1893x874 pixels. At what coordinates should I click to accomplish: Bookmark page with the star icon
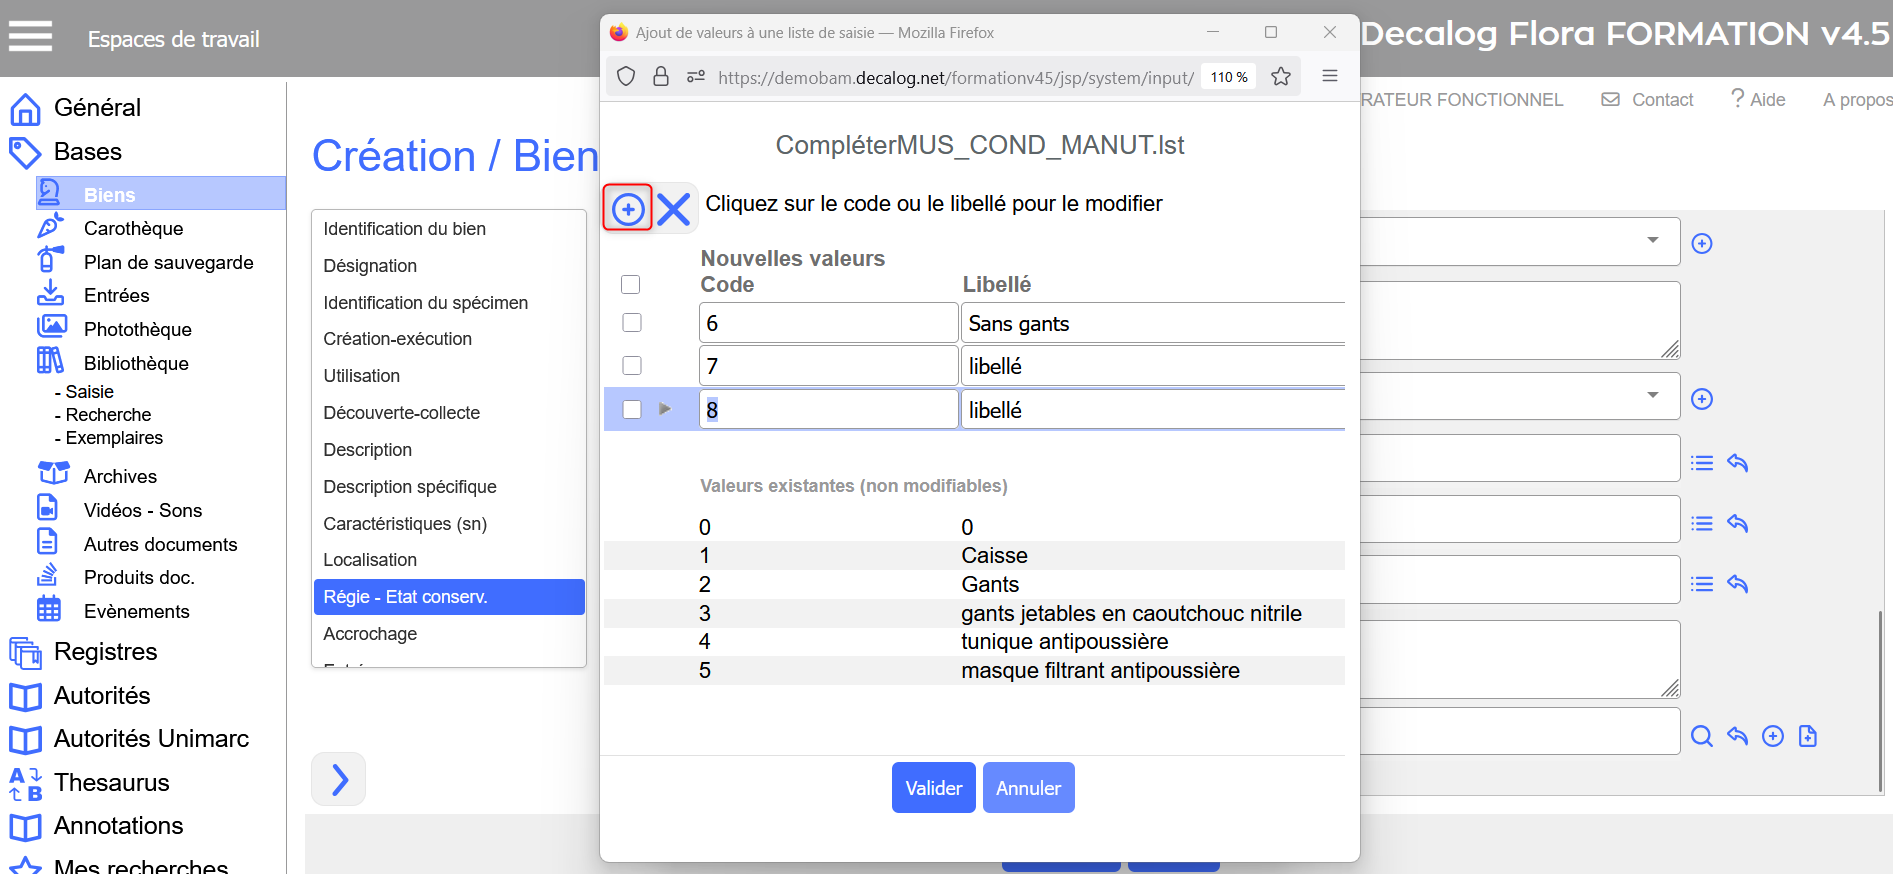pos(1280,77)
